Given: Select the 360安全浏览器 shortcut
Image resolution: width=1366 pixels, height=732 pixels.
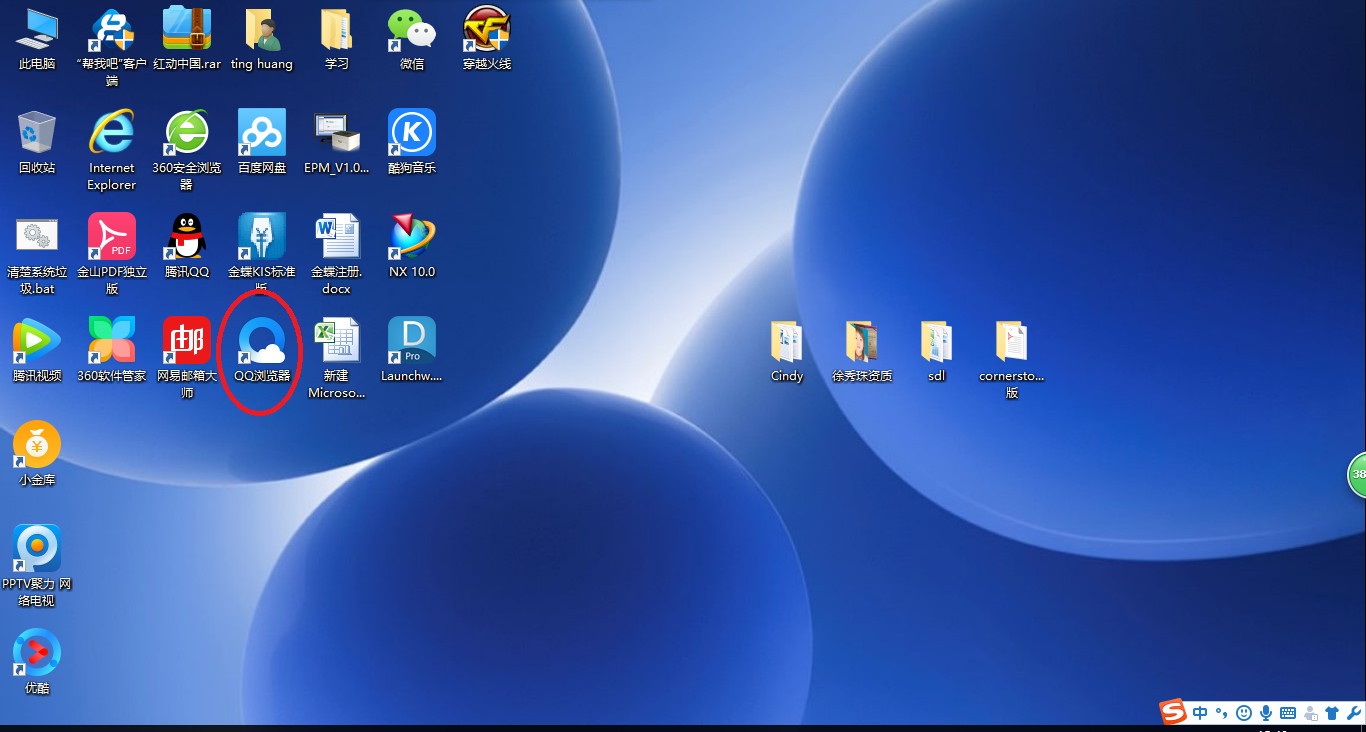Looking at the screenshot, I should (187, 150).
